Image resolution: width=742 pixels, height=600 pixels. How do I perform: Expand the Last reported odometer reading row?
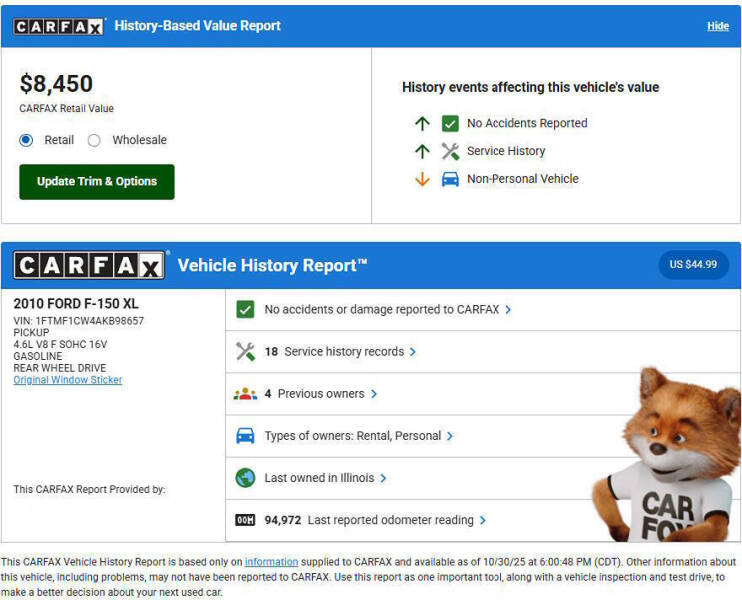click(483, 520)
